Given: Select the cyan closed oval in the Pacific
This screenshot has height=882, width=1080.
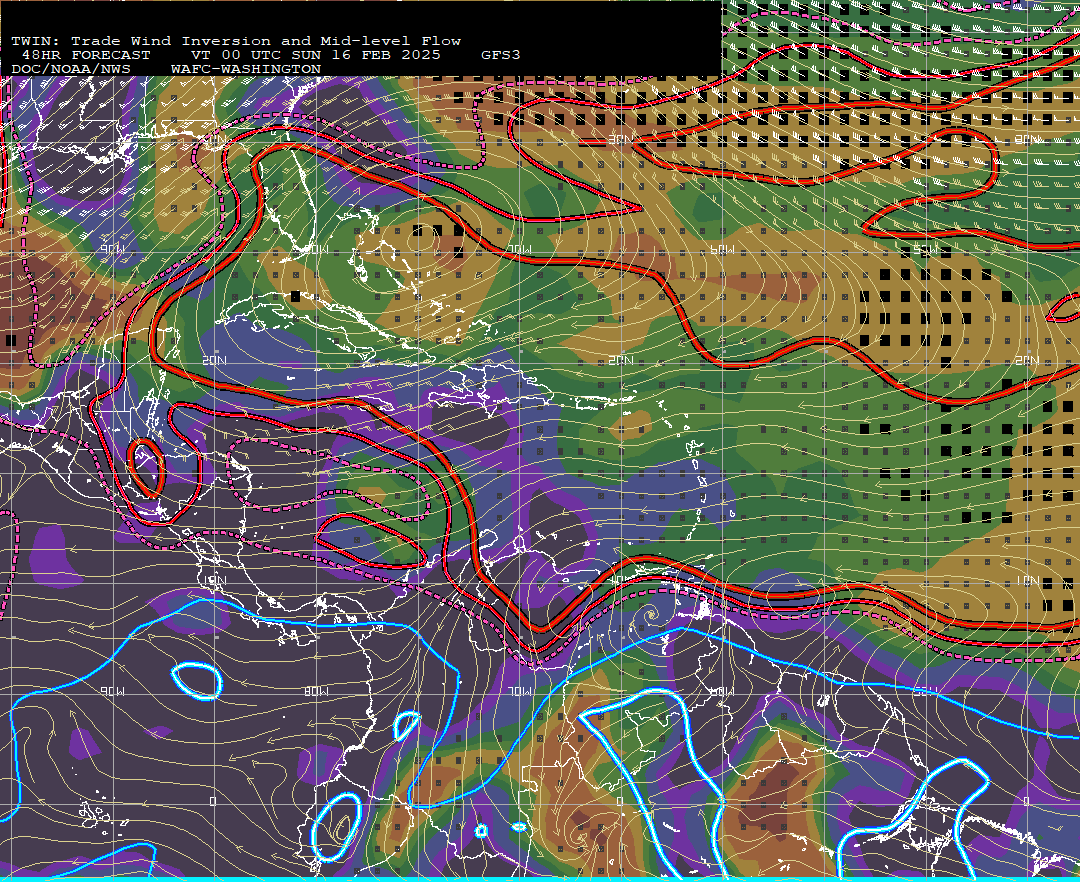Looking at the screenshot, I should (x=197, y=681).
